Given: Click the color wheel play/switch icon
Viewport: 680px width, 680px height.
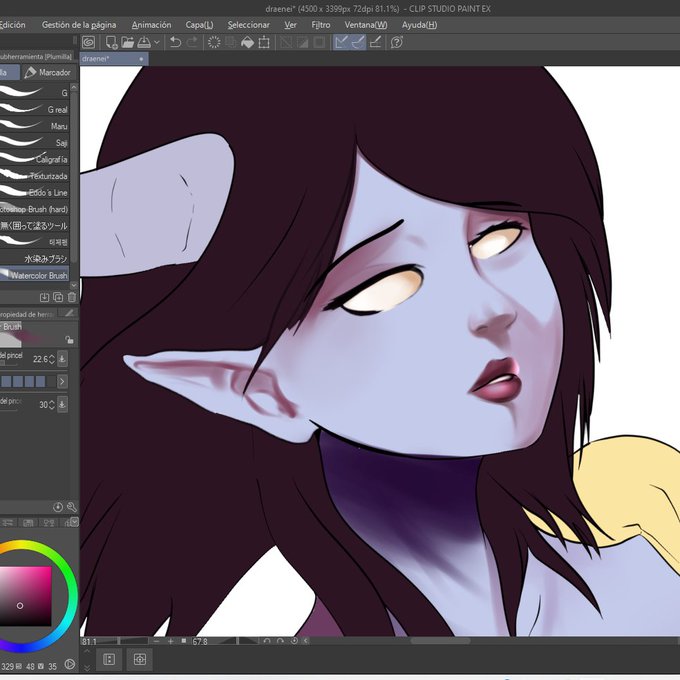Looking at the screenshot, I should tap(69, 664).
